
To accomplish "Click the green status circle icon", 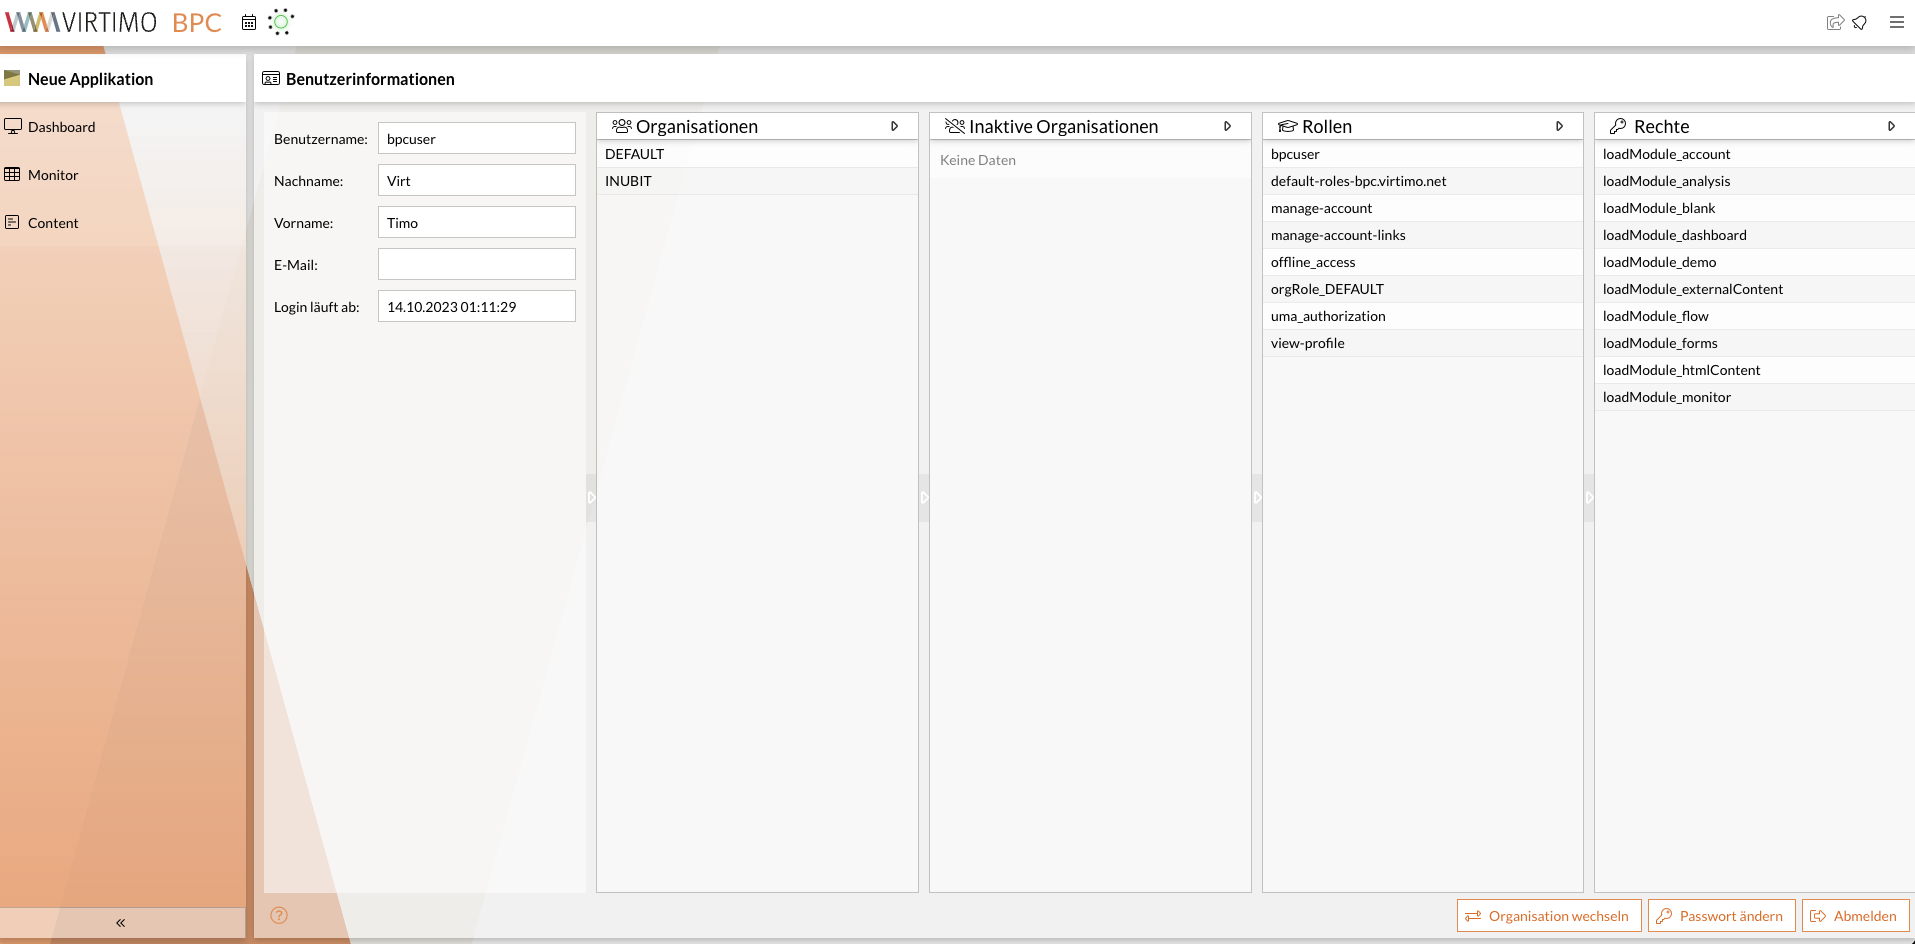I will pyautogui.click(x=281, y=22).
